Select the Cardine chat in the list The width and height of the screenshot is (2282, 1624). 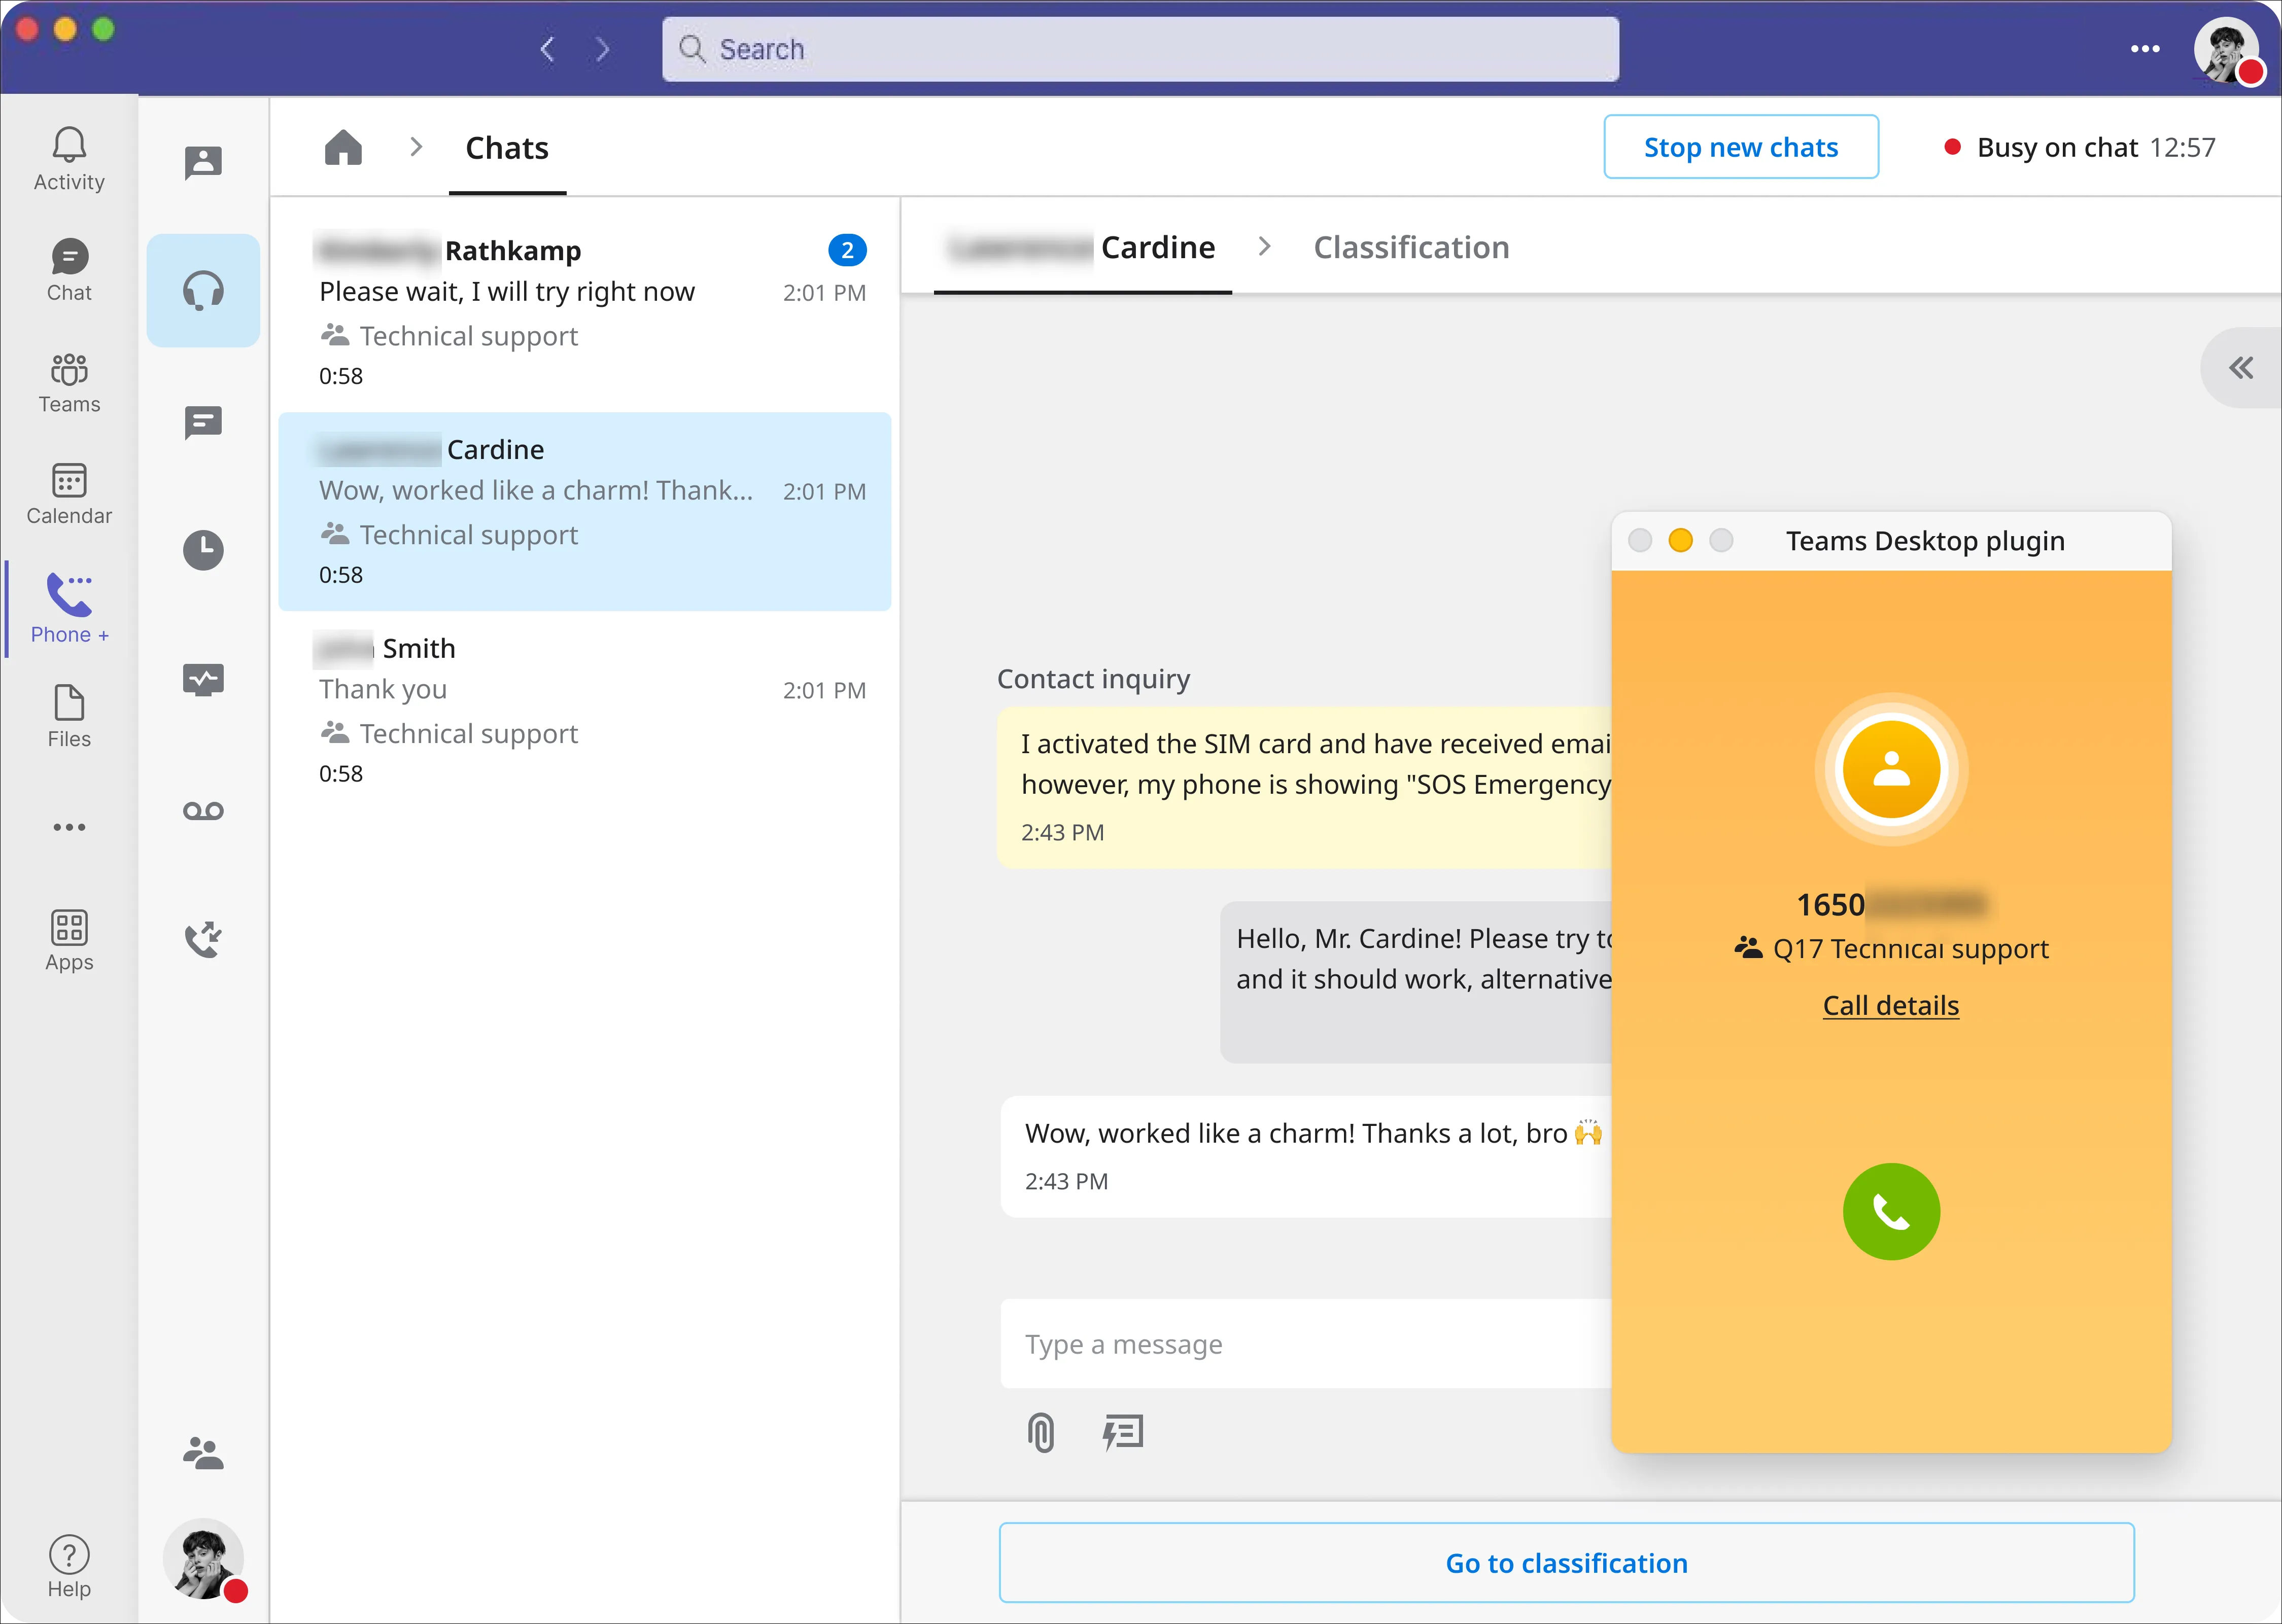pyautogui.click(x=585, y=511)
